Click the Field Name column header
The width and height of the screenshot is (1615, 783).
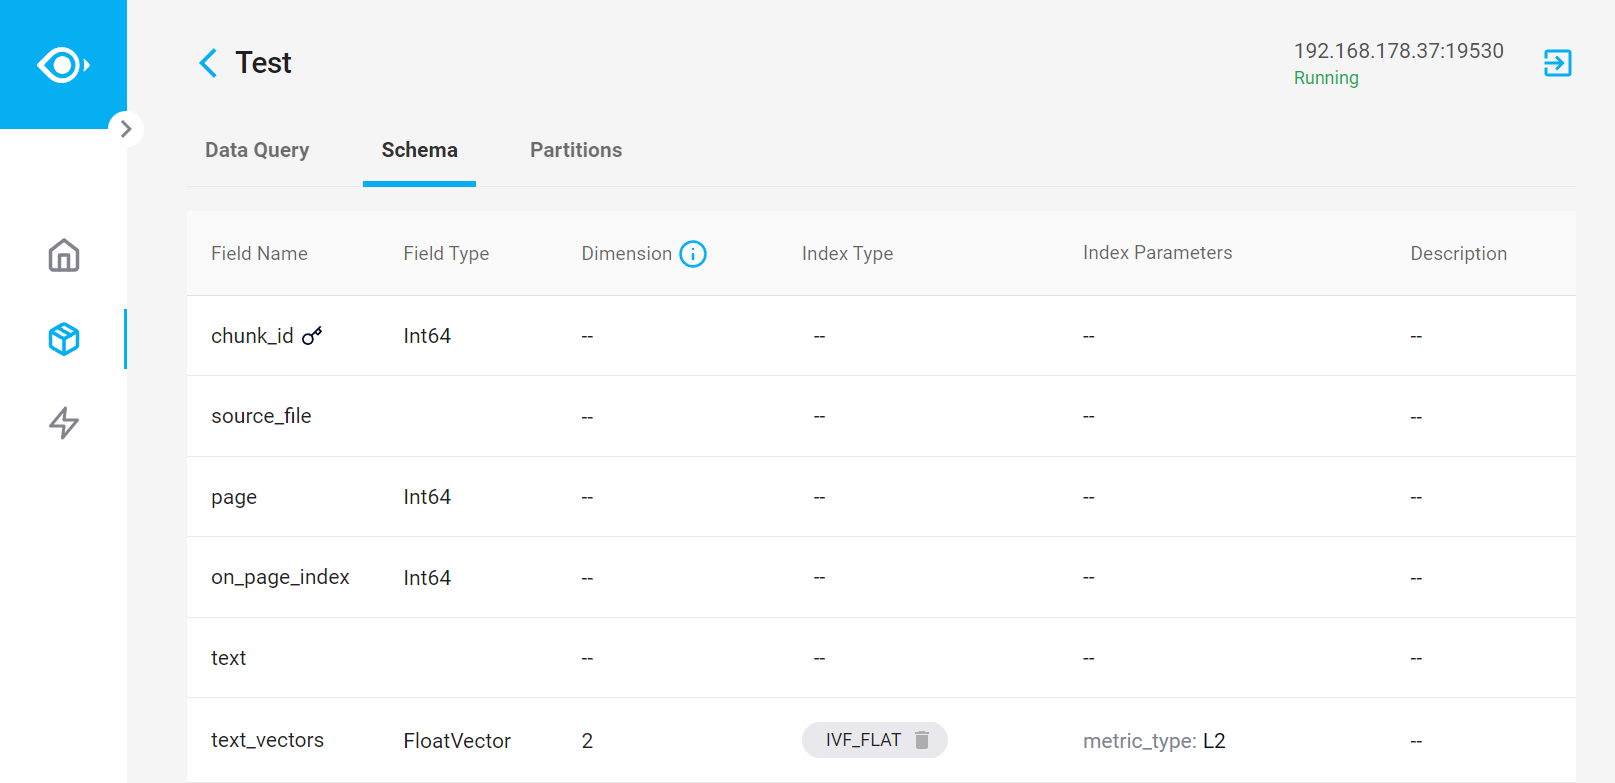pyautogui.click(x=259, y=254)
